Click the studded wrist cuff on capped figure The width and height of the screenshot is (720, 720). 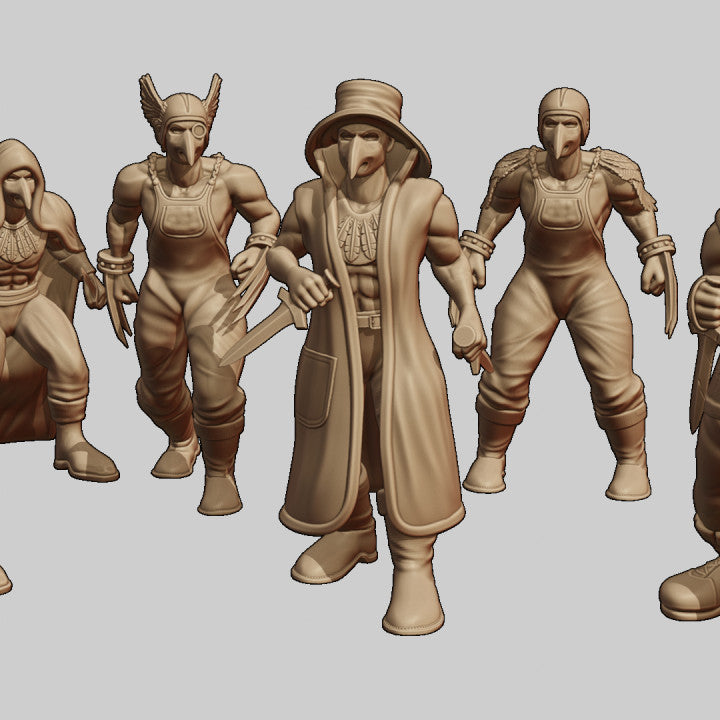pos(656,247)
